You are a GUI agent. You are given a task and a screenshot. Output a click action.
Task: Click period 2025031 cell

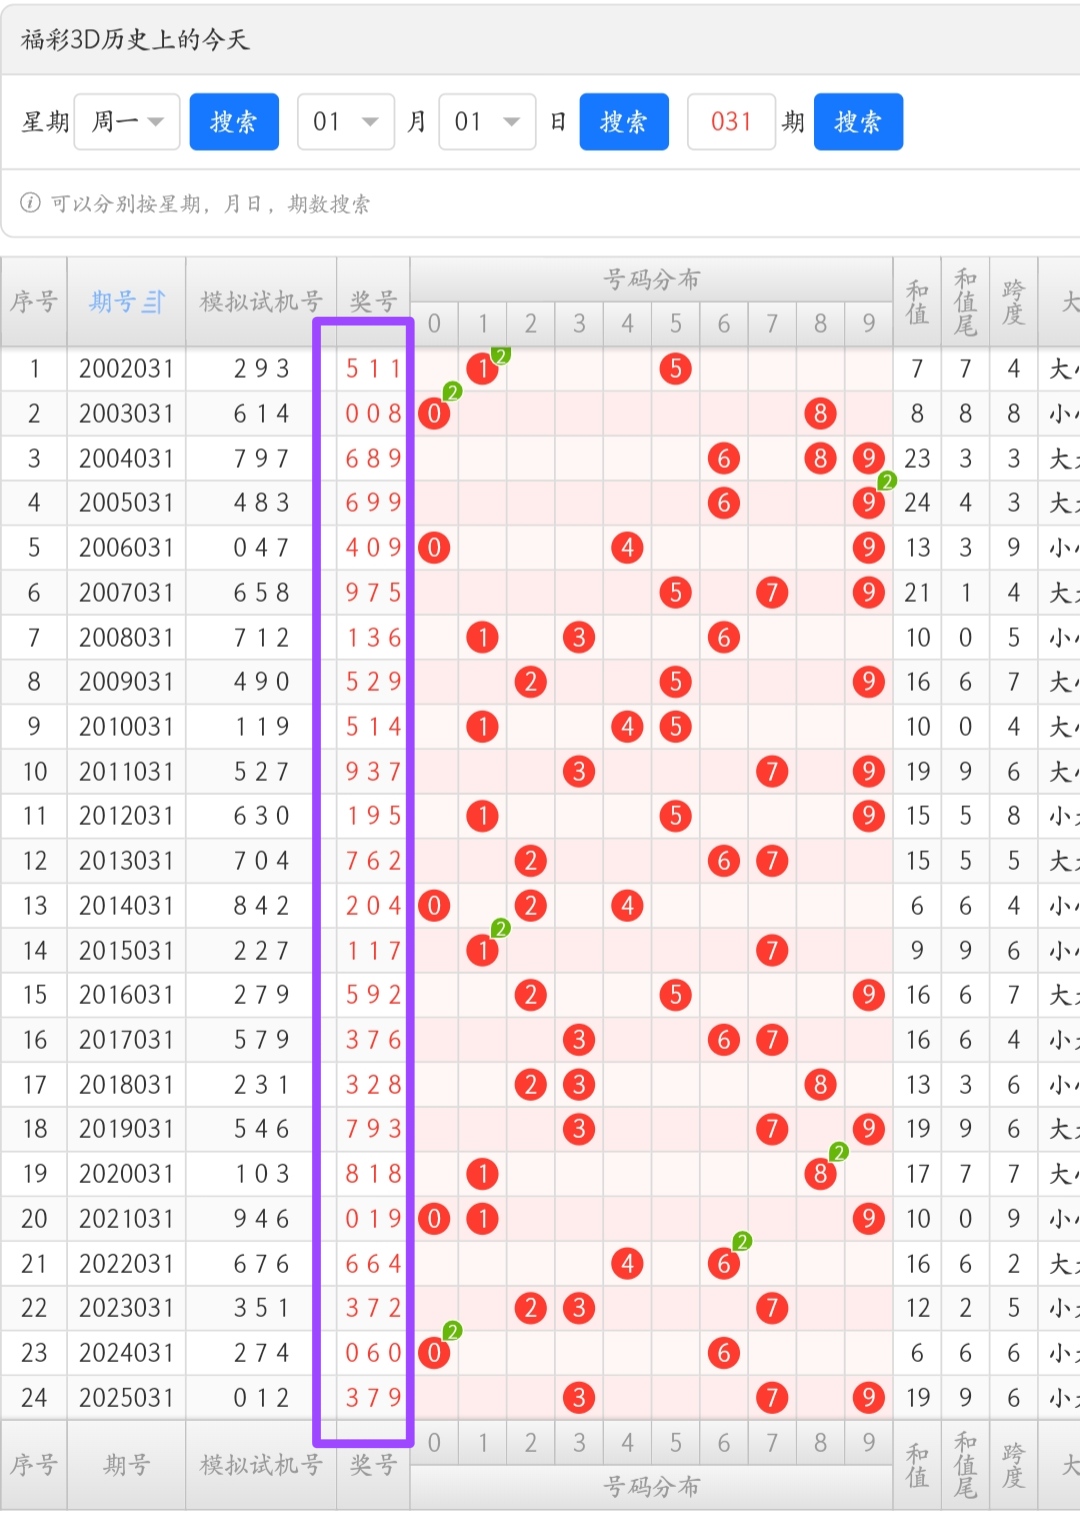pyautogui.click(x=126, y=1398)
